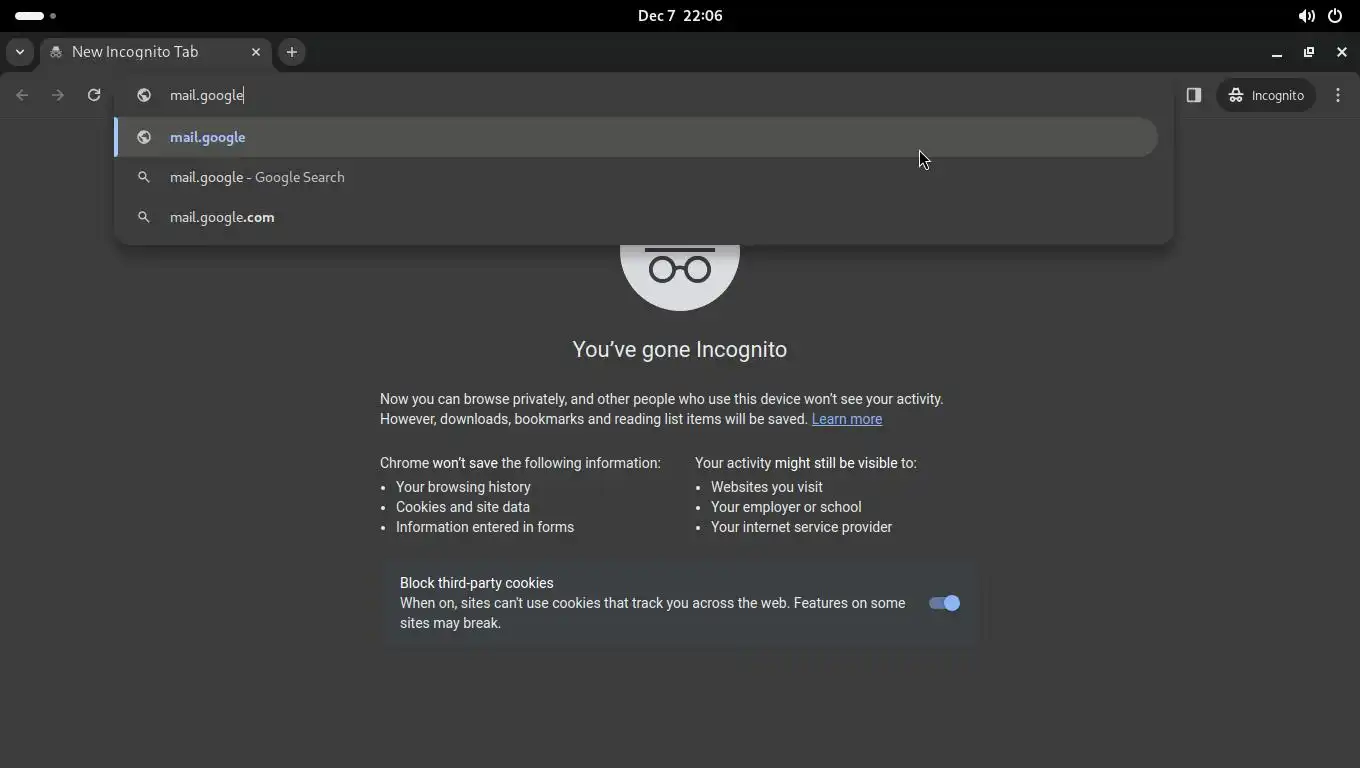Click "Information entered in forms" text
The image size is (1360, 768).
pyautogui.click(x=485, y=527)
